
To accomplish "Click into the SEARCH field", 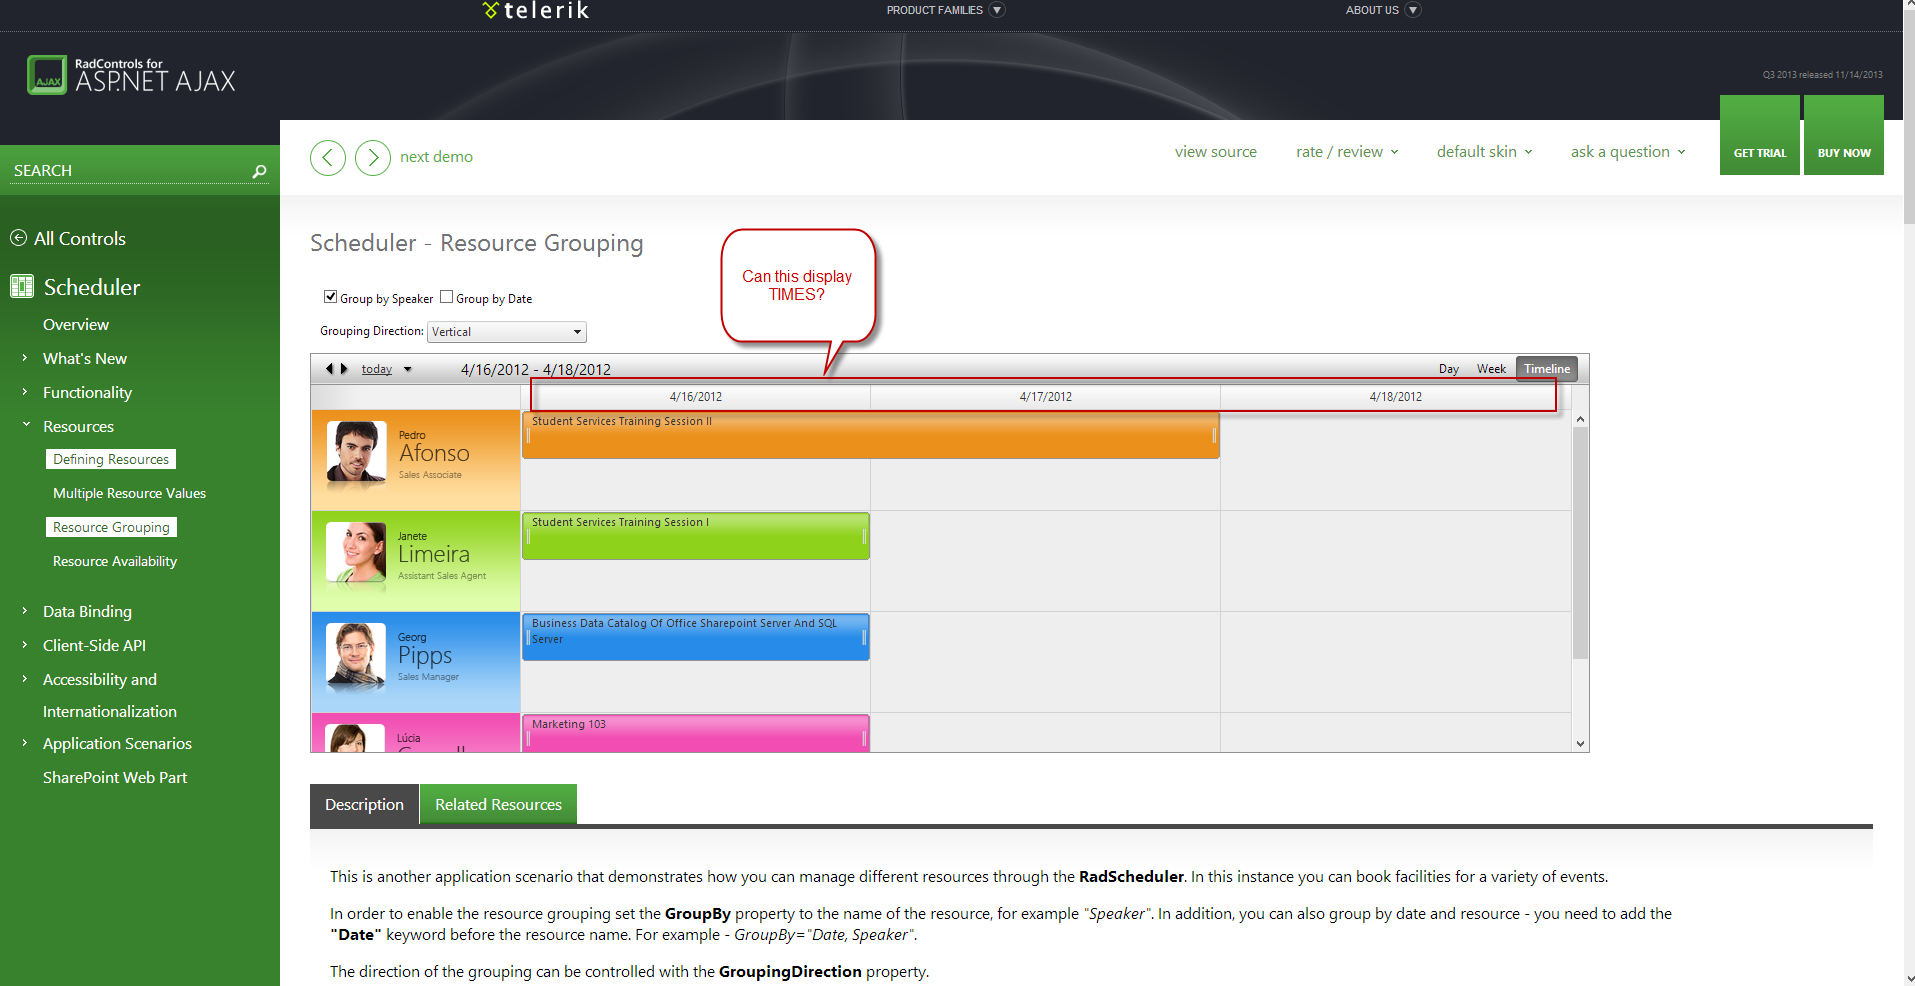I will tap(130, 171).
